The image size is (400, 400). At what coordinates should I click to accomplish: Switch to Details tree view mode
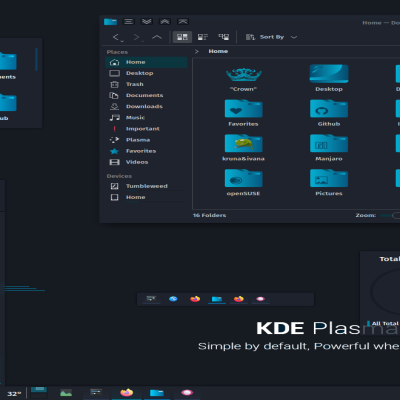point(224,37)
